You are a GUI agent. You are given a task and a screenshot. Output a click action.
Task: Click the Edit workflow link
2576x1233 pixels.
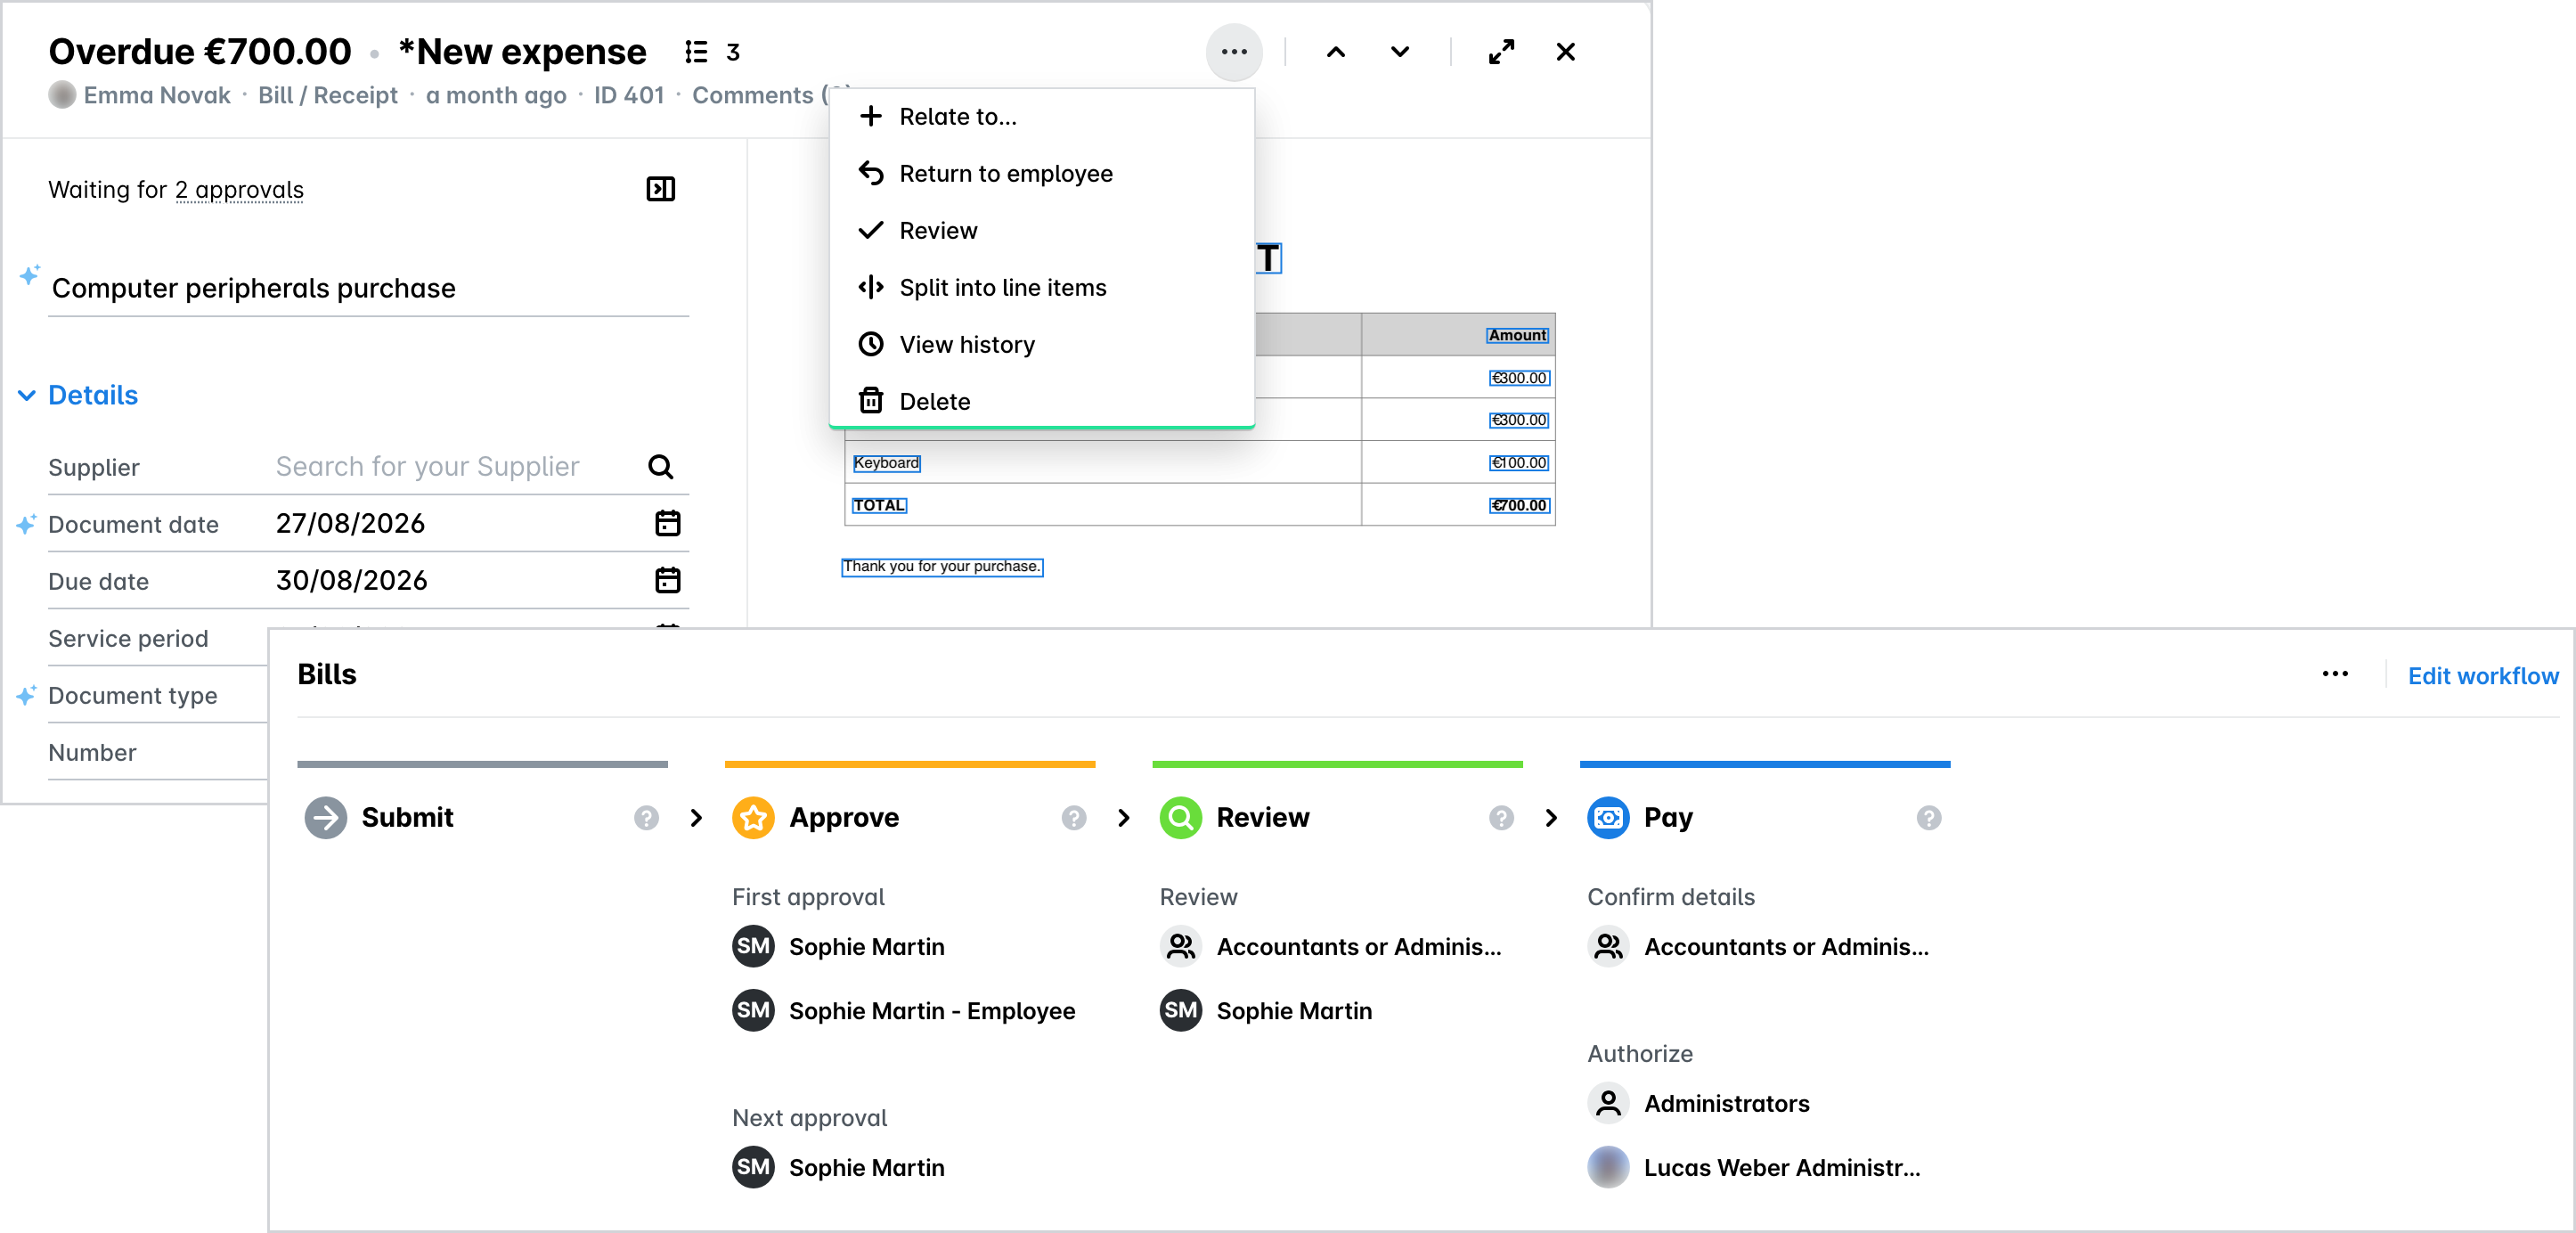[x=2483, y=676]
